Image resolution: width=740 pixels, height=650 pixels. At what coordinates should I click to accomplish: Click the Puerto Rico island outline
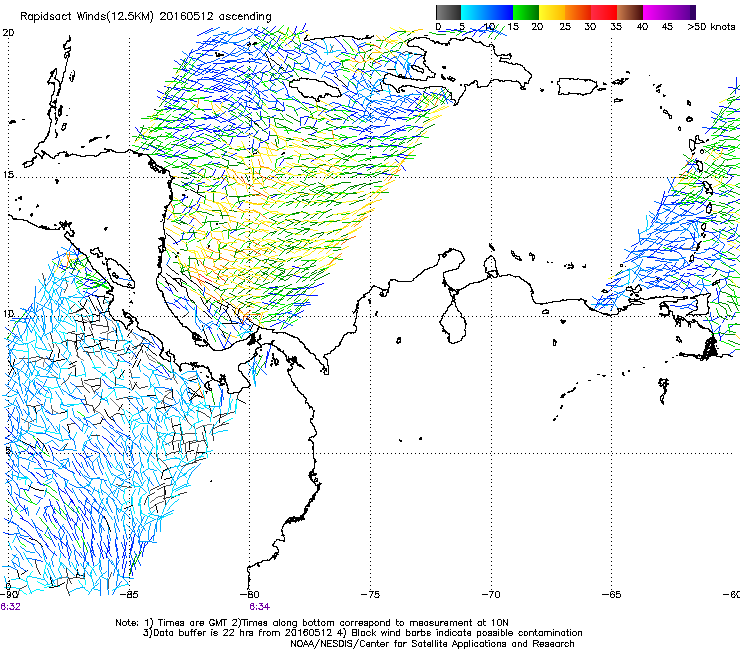(577, 86)
